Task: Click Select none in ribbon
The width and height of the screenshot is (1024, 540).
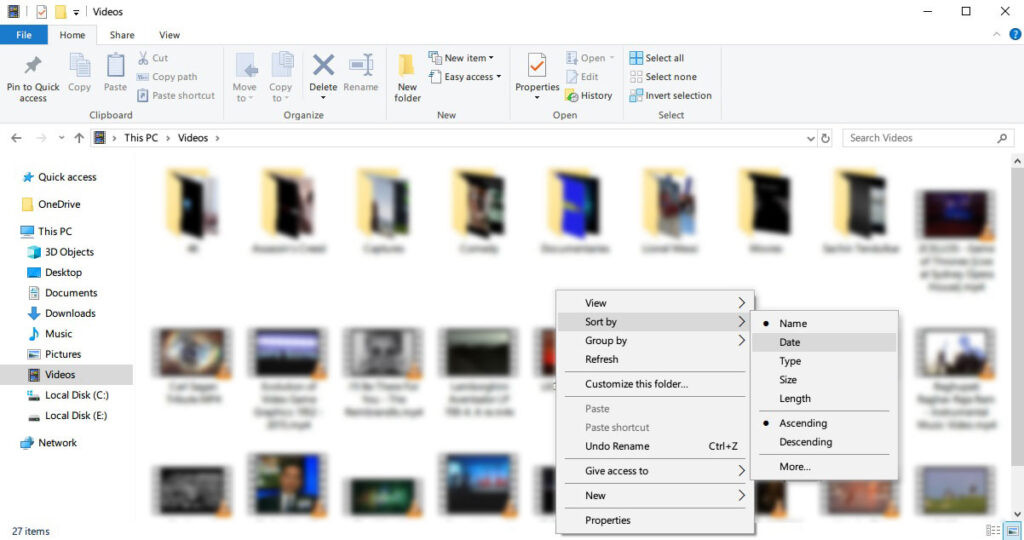Action: [663, 77]
